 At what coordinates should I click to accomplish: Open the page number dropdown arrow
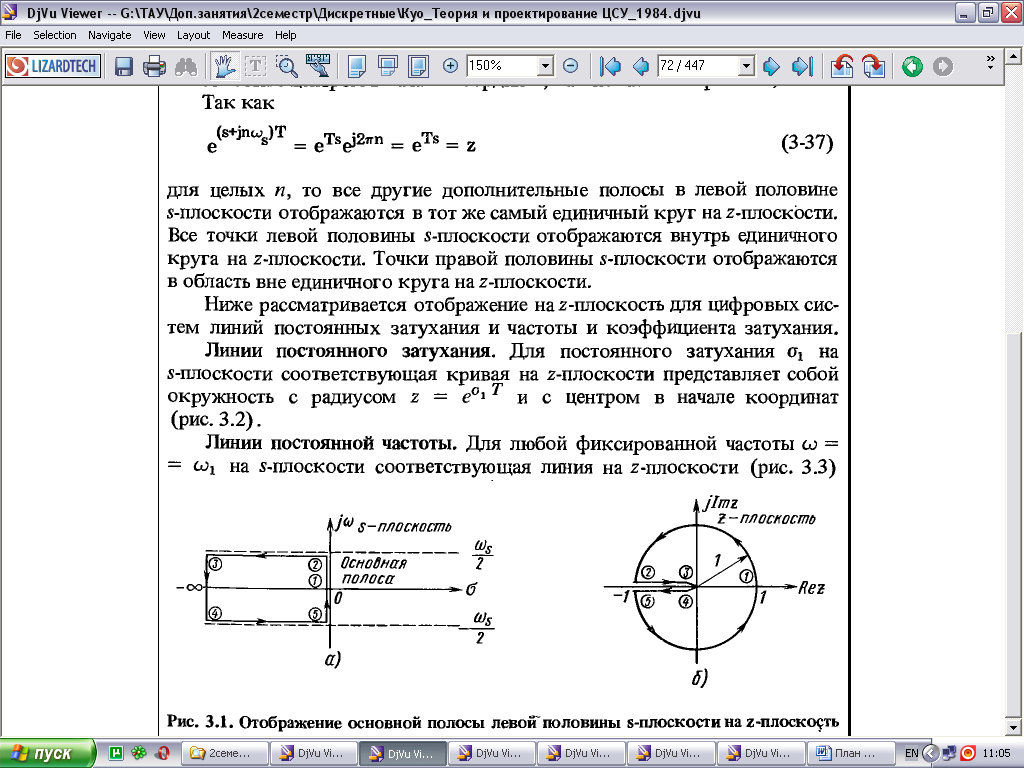[746, 65]
